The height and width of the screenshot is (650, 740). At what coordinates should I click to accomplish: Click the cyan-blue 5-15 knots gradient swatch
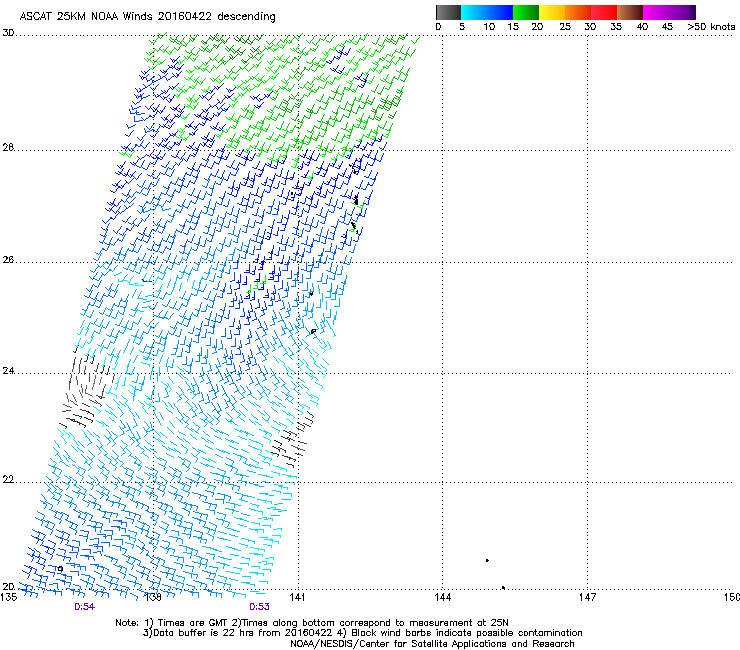487,12
